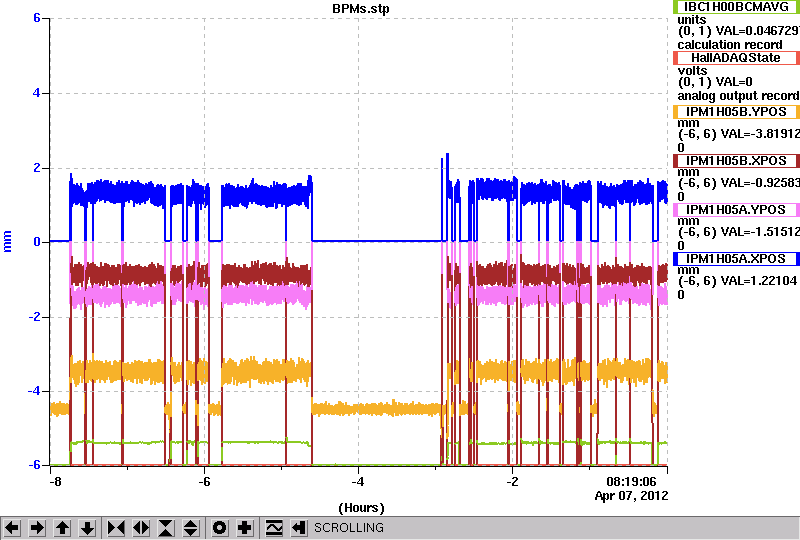Click the x-axis tick label -6
Screen dimensions: 800x540
tap(204, 482)
